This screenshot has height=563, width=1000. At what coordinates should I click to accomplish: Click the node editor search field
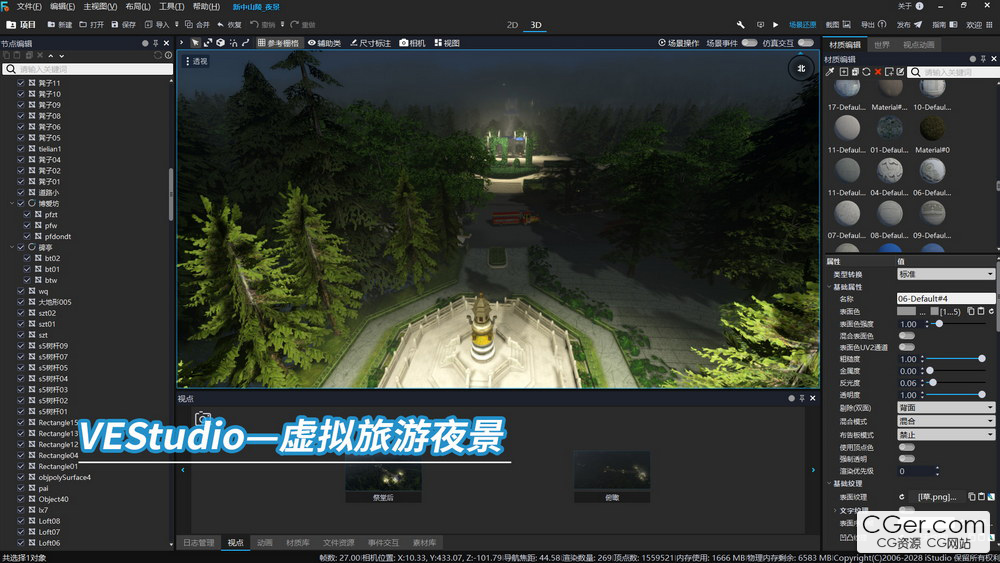tap(88, 69)
